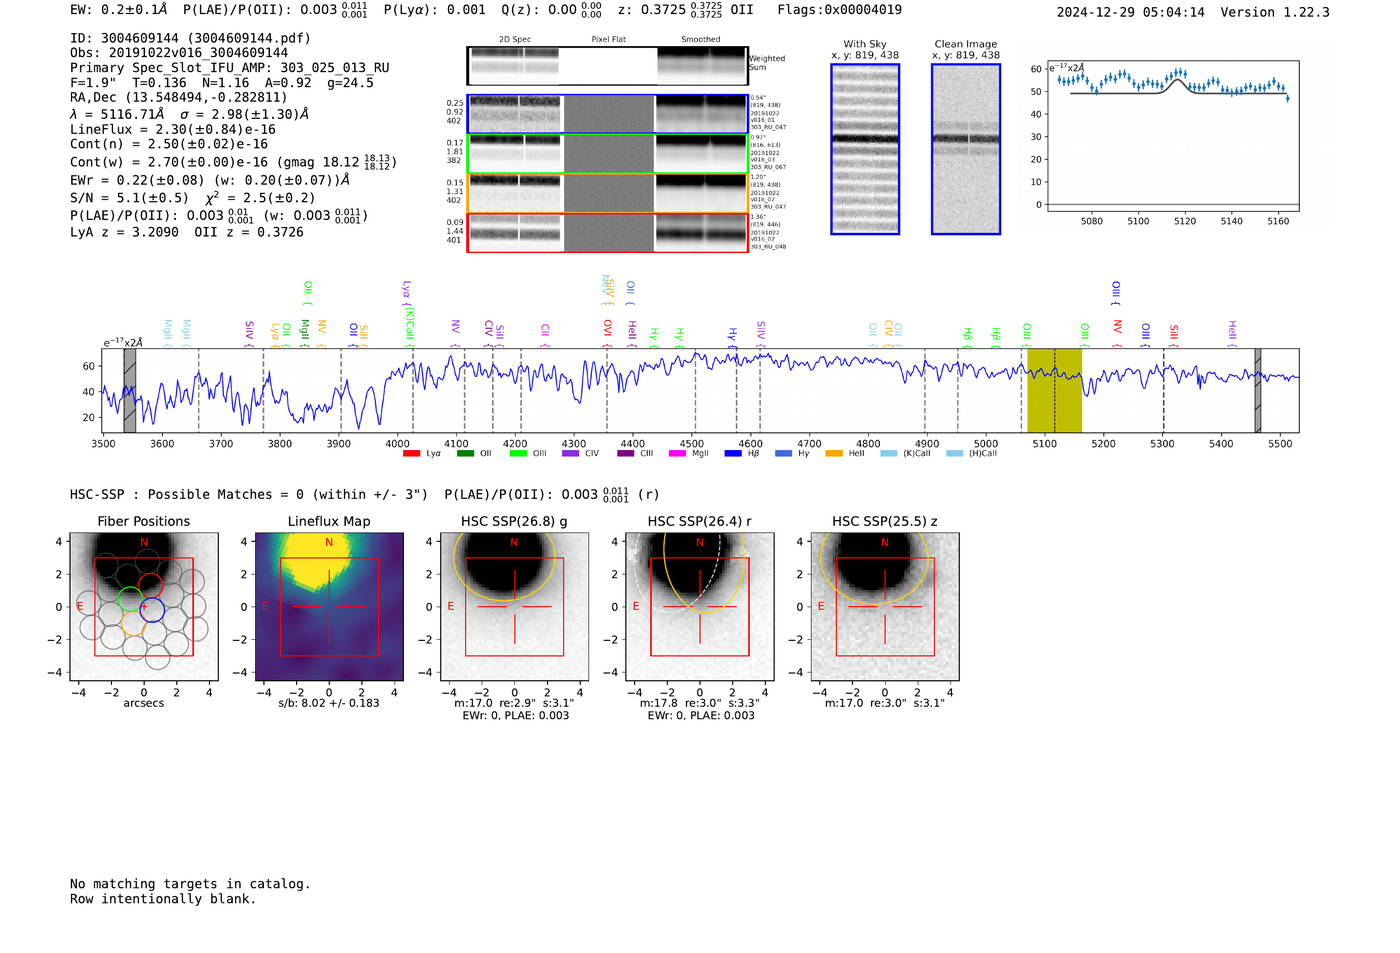
Task: Click the With Sky image panel
Action: pyautogui.click(x=865, y=149)
